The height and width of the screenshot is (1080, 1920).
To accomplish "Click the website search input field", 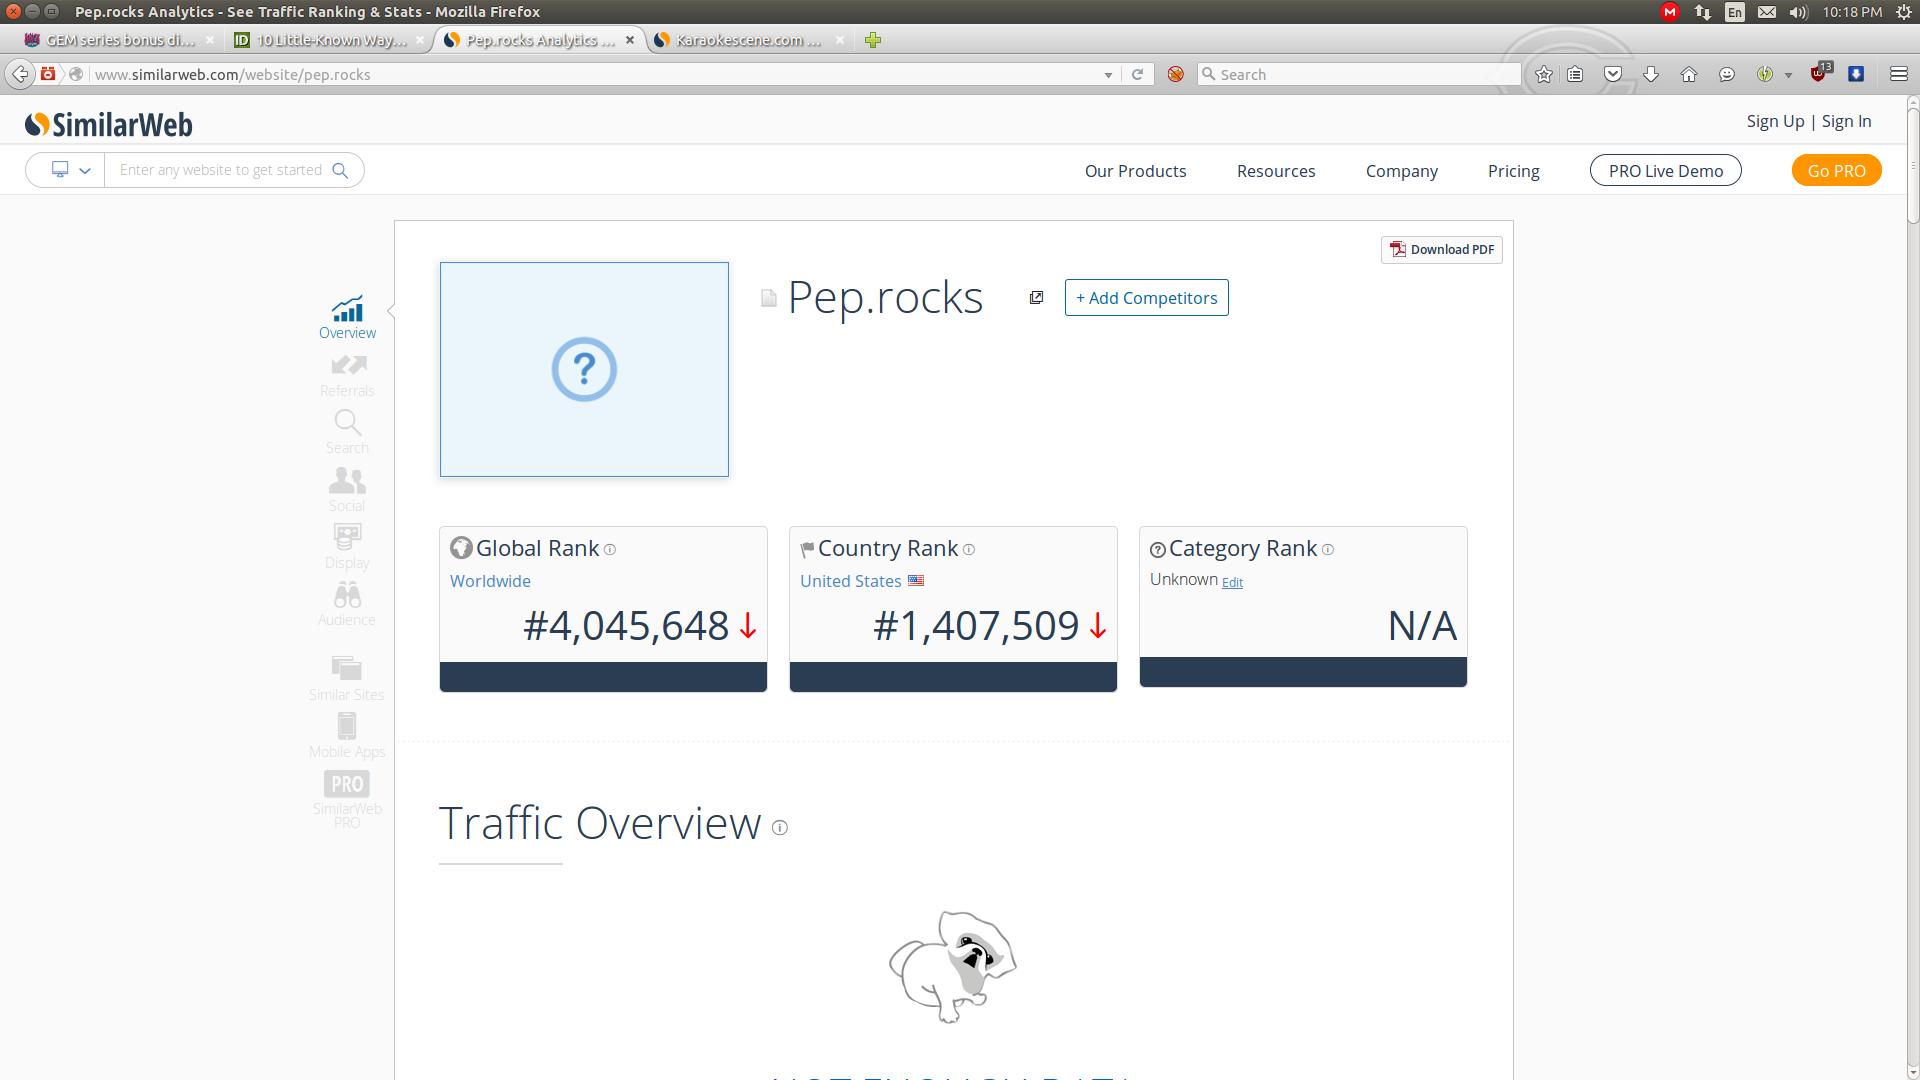I will (220, 170).
